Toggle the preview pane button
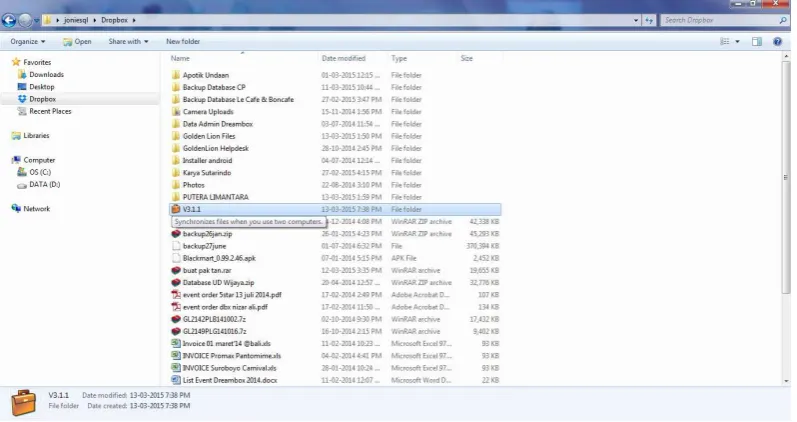This screenshot has height=422, width=797. [x=757, y=42]
